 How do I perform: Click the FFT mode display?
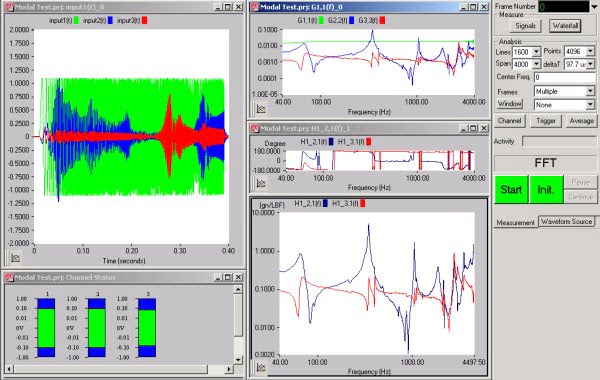click(x=545, y=163)
